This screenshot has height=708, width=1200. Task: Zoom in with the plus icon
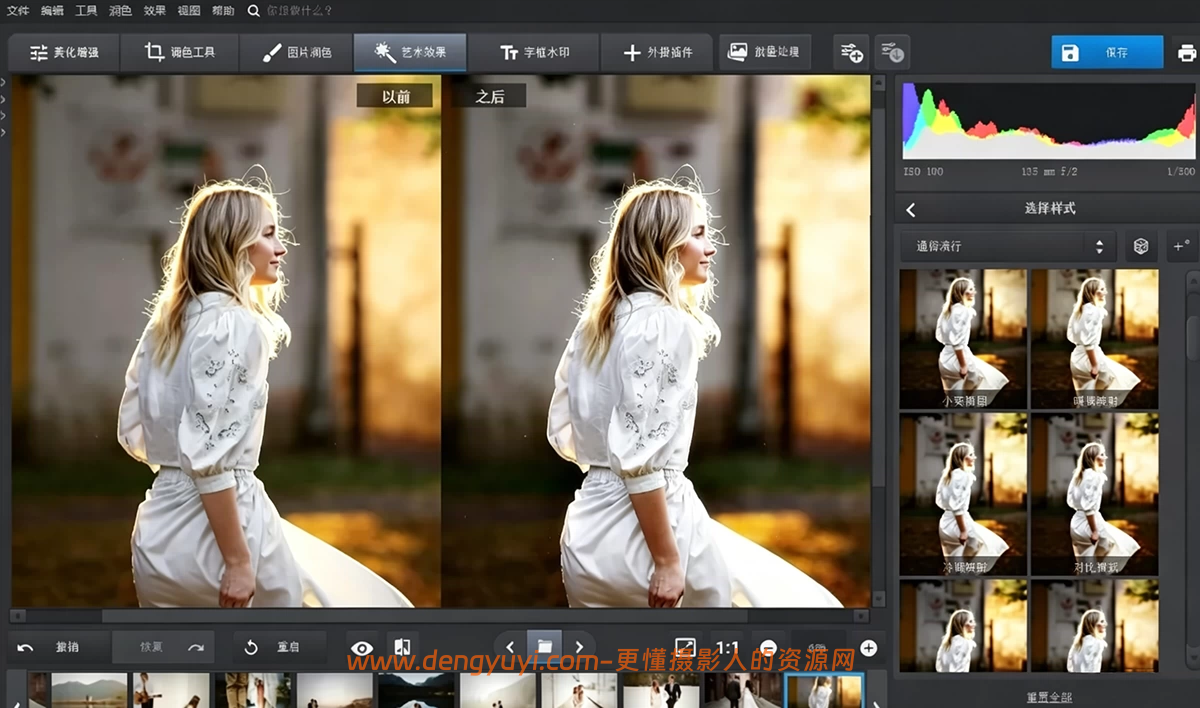click(x=868, y=648)
